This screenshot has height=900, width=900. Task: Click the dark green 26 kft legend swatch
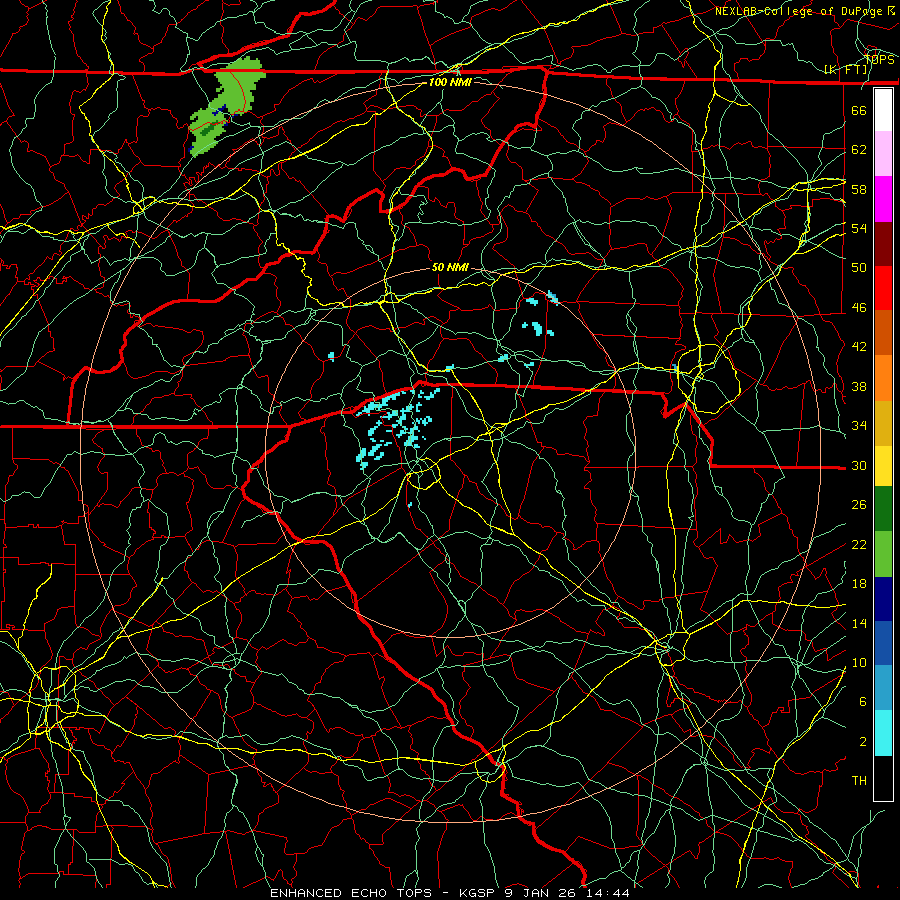click(883, 509)
